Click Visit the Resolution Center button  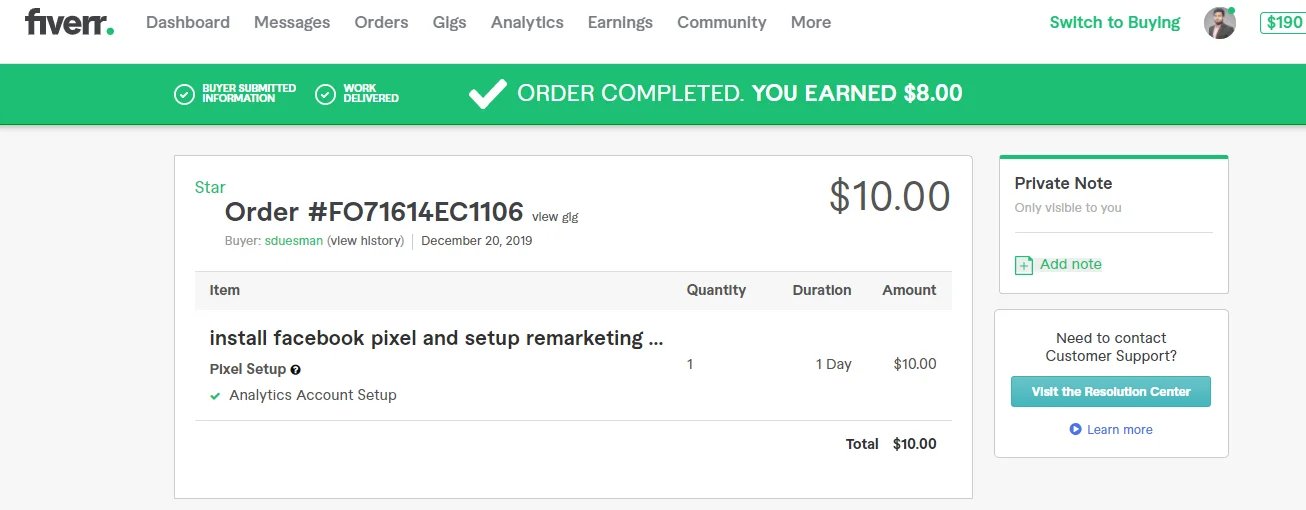pos(1110,392)
